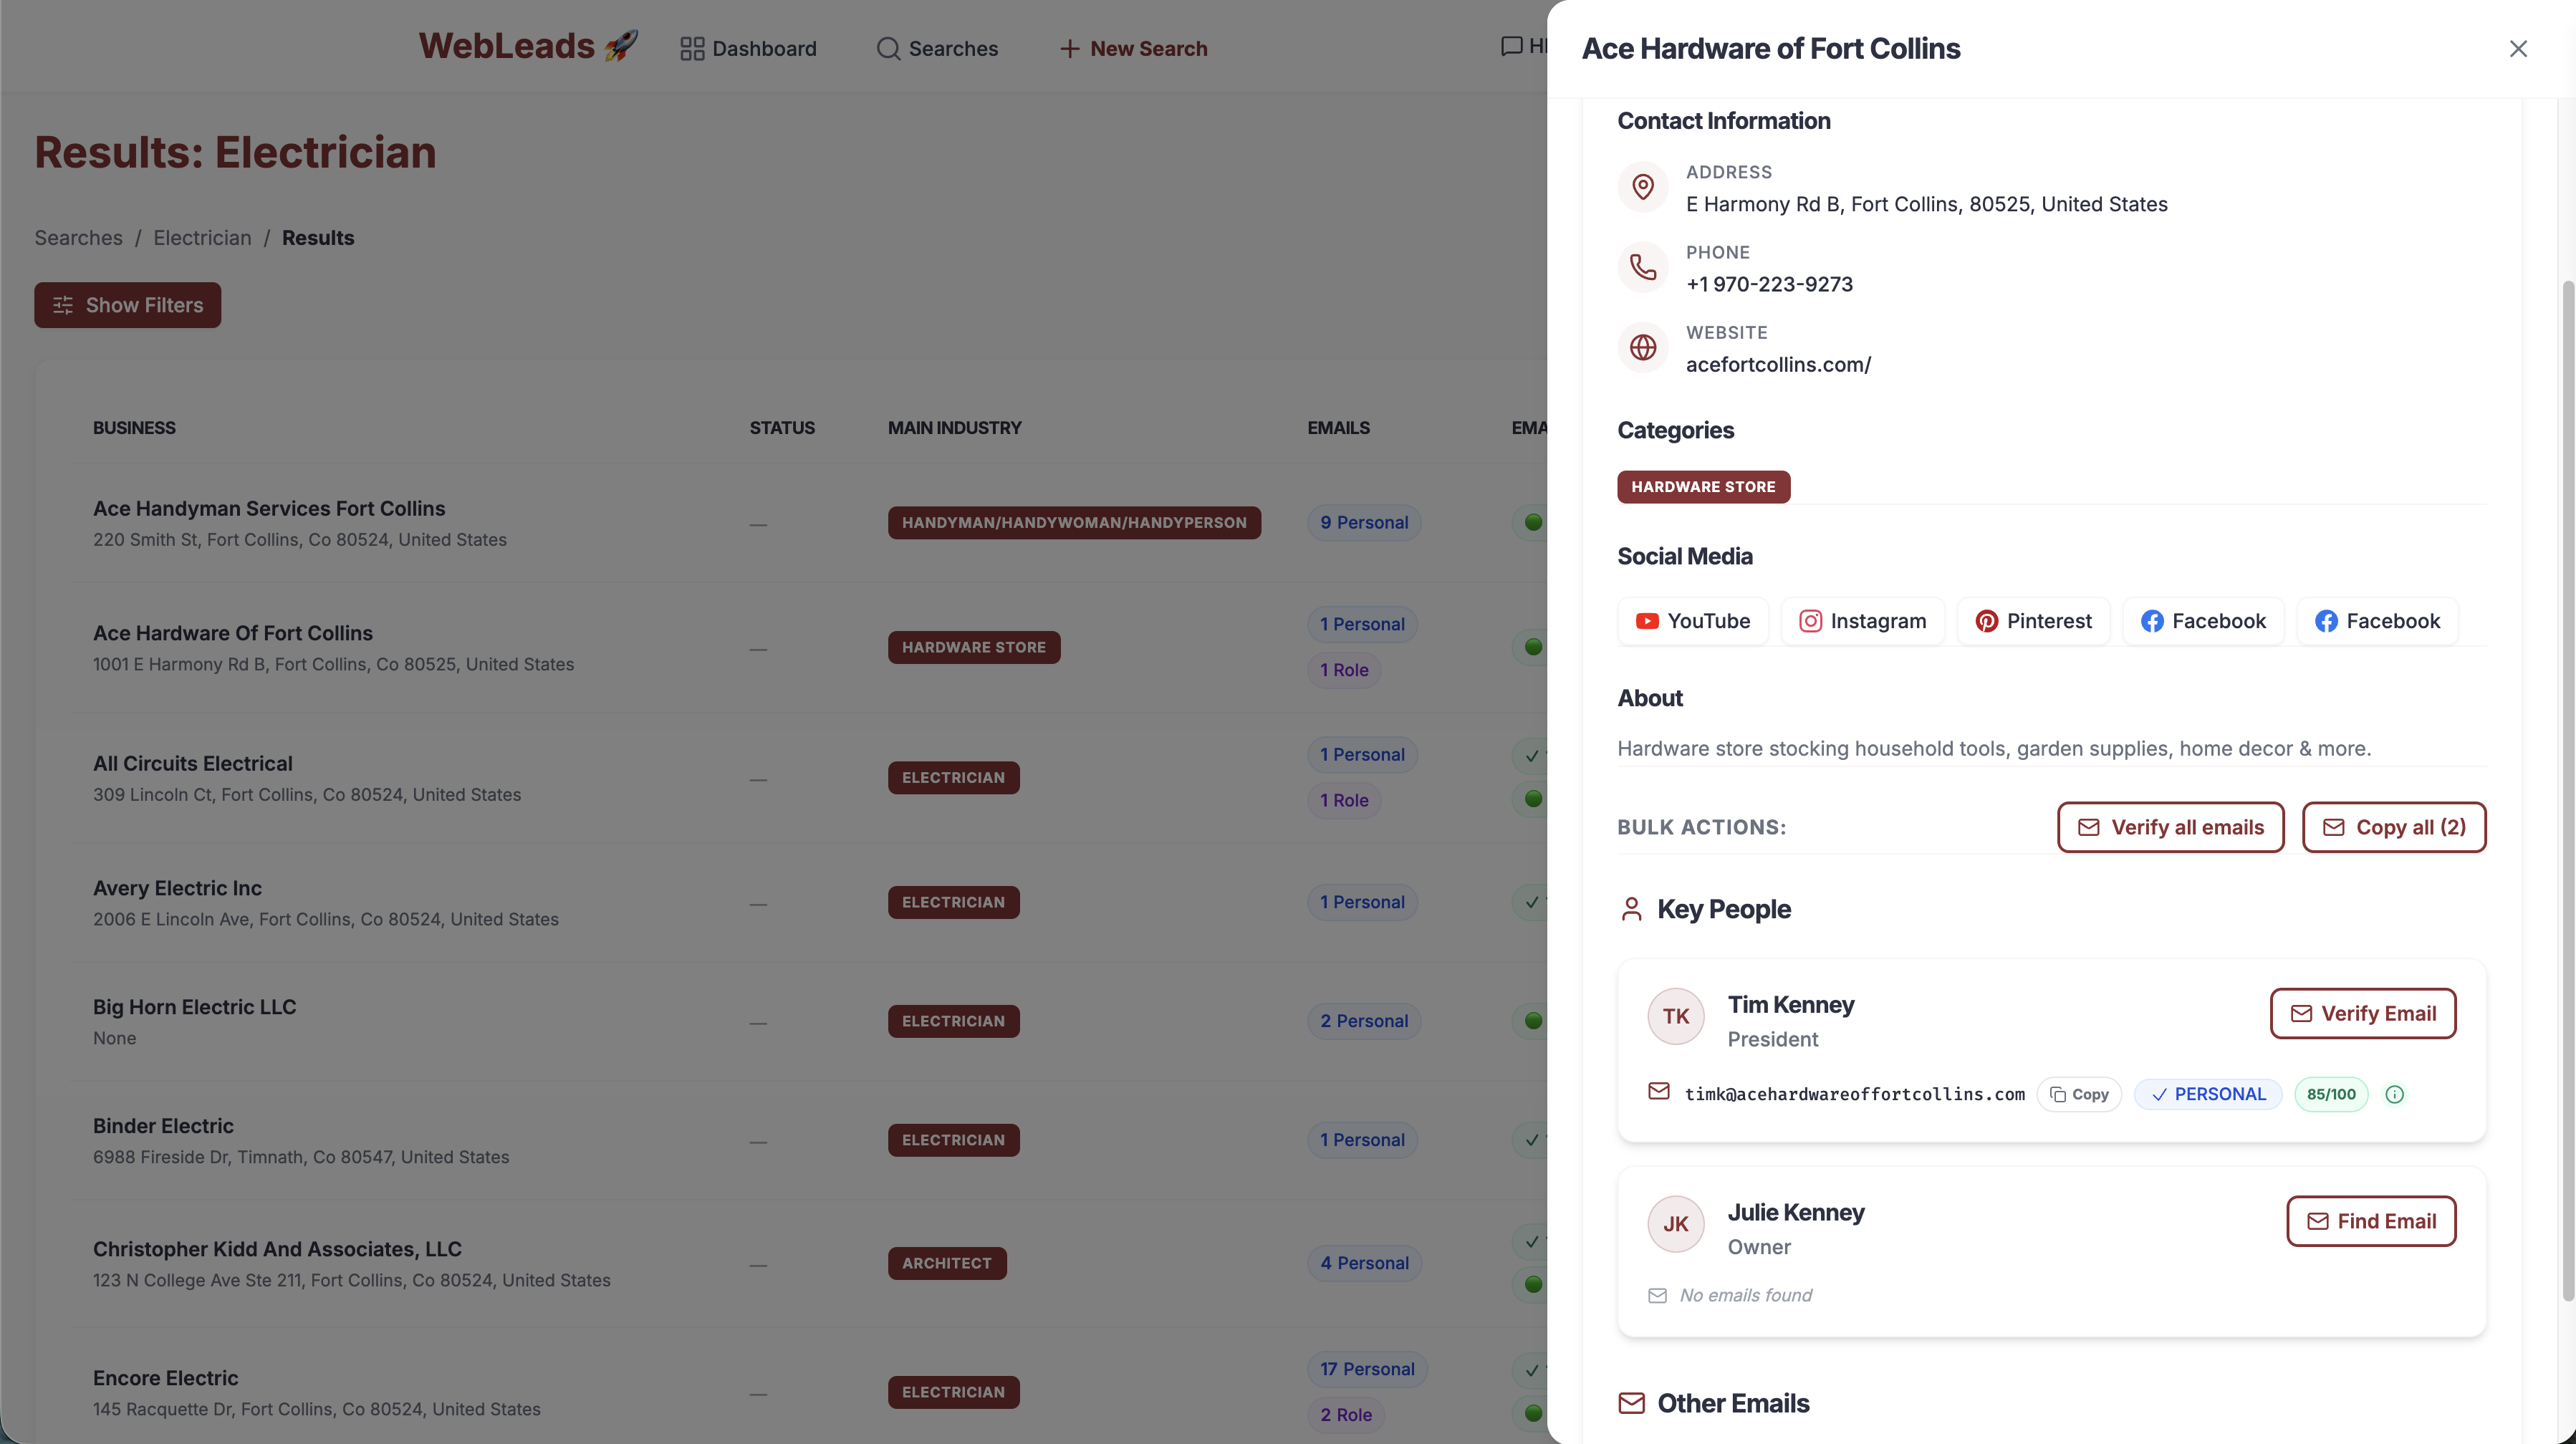Copy Tim Kenney's email address

point(2079,1094)
